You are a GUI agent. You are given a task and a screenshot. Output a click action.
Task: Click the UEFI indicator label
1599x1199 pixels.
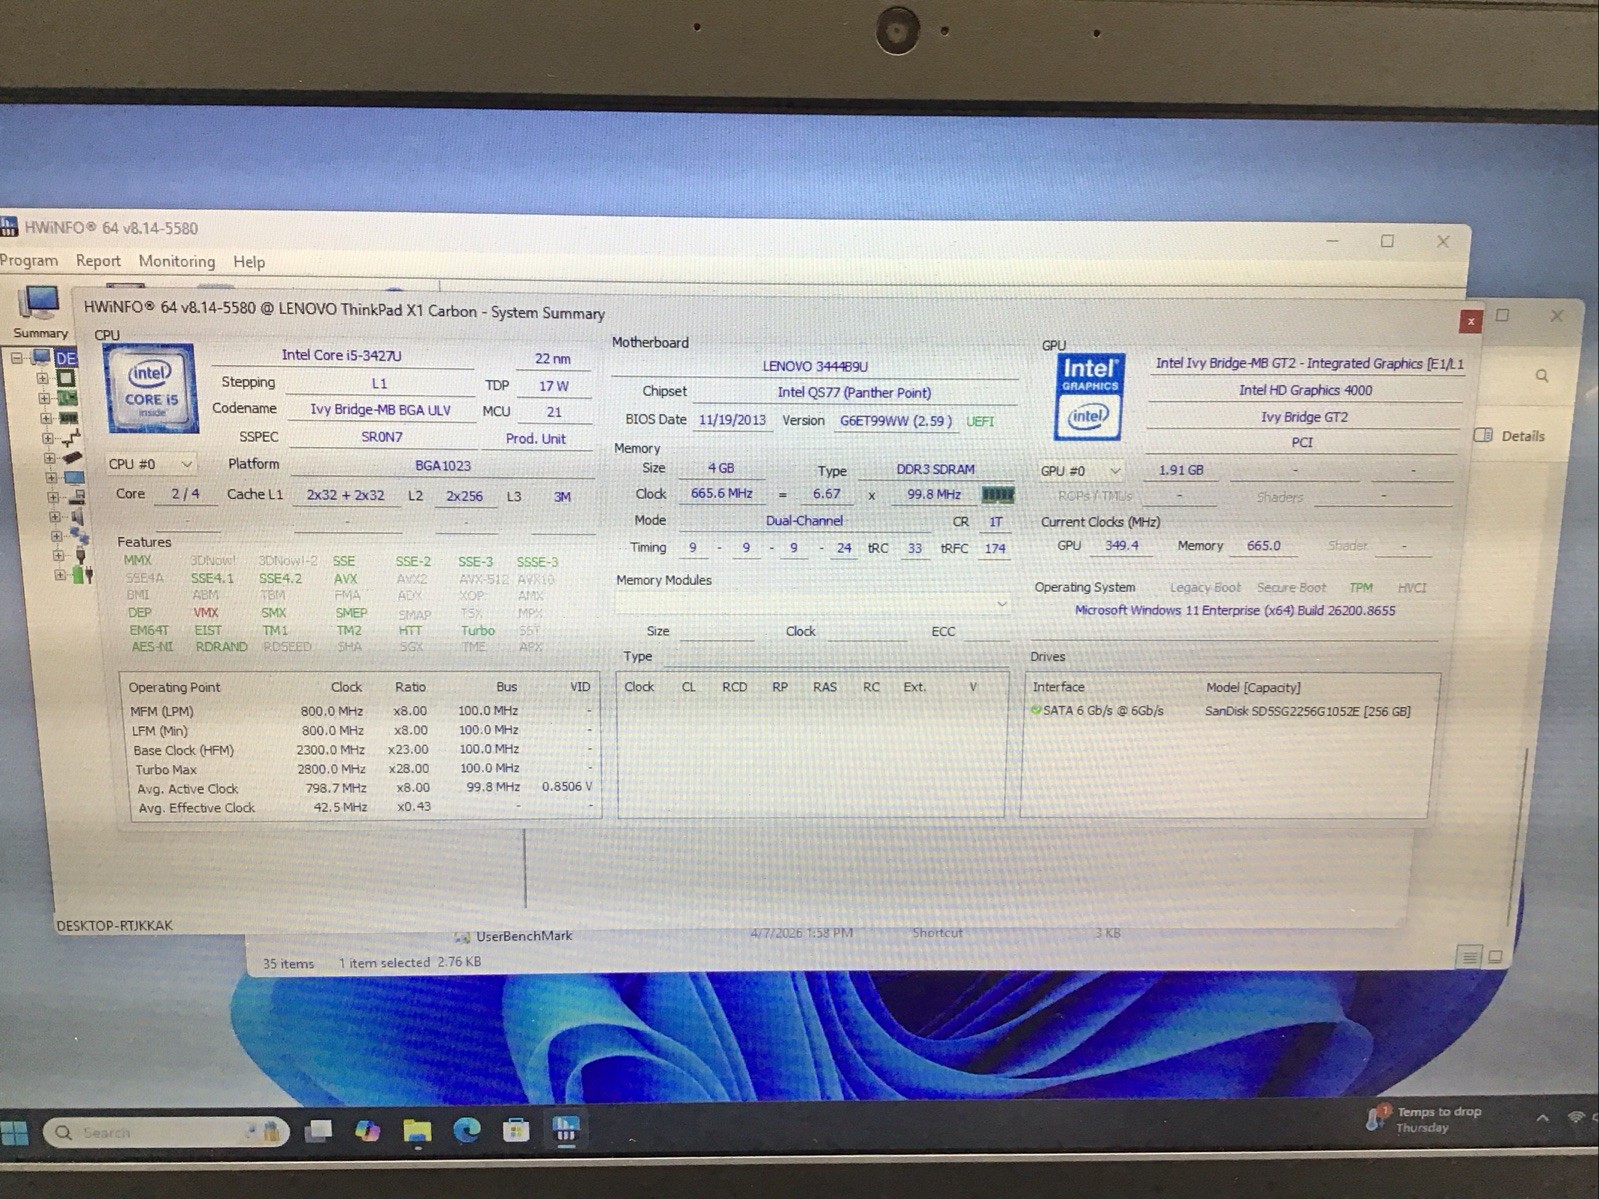pos(980,421)
